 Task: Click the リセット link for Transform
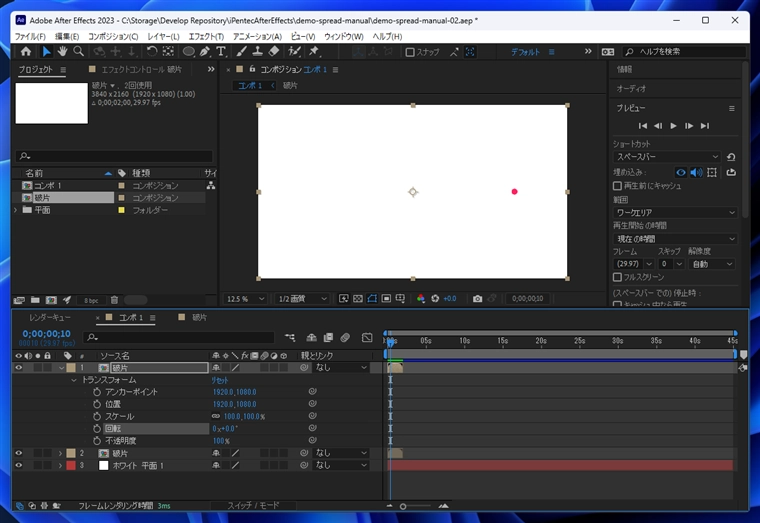coord(220,380)
